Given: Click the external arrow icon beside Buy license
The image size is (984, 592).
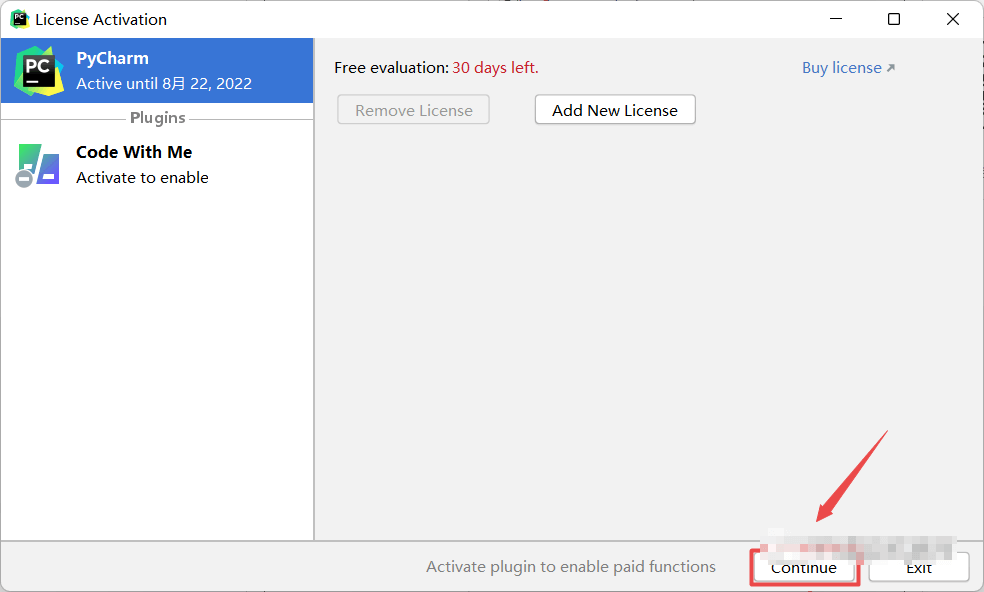Looking at the screenshot, I should tap(891, 68).
